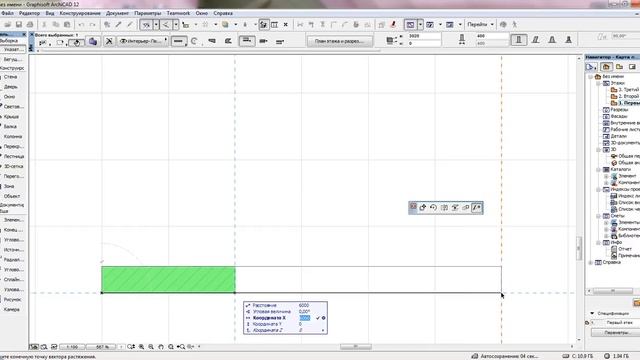The height and width of the screenshot is (360, 640).
Task: Open the Вид menu
Action: click(50, 13)
